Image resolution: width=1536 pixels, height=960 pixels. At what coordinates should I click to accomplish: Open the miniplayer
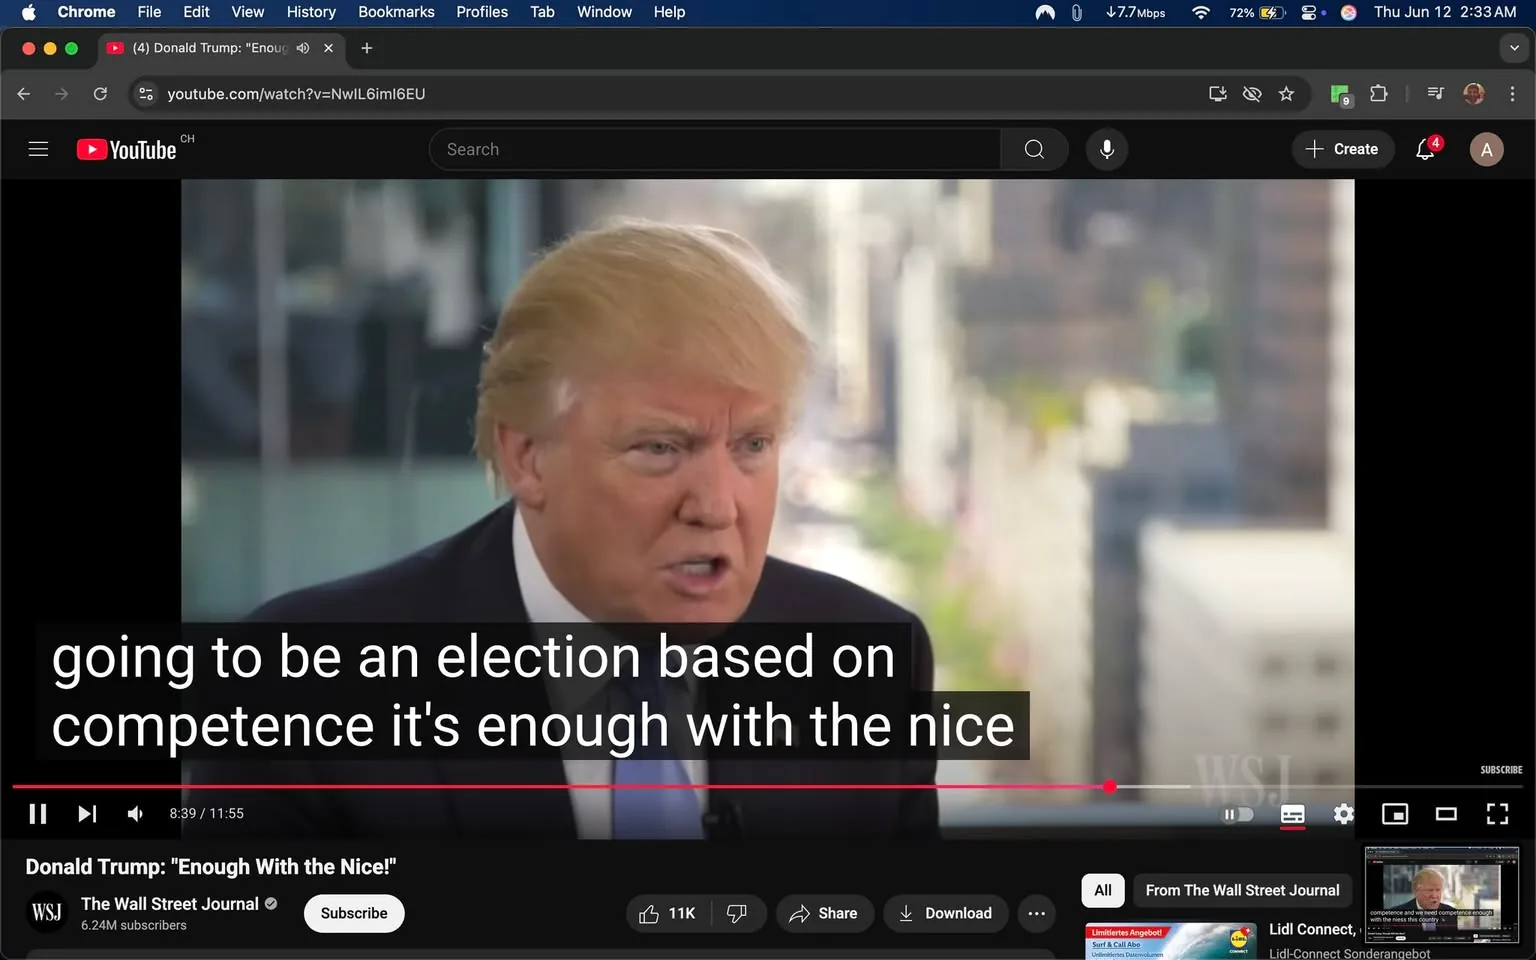1394,814
